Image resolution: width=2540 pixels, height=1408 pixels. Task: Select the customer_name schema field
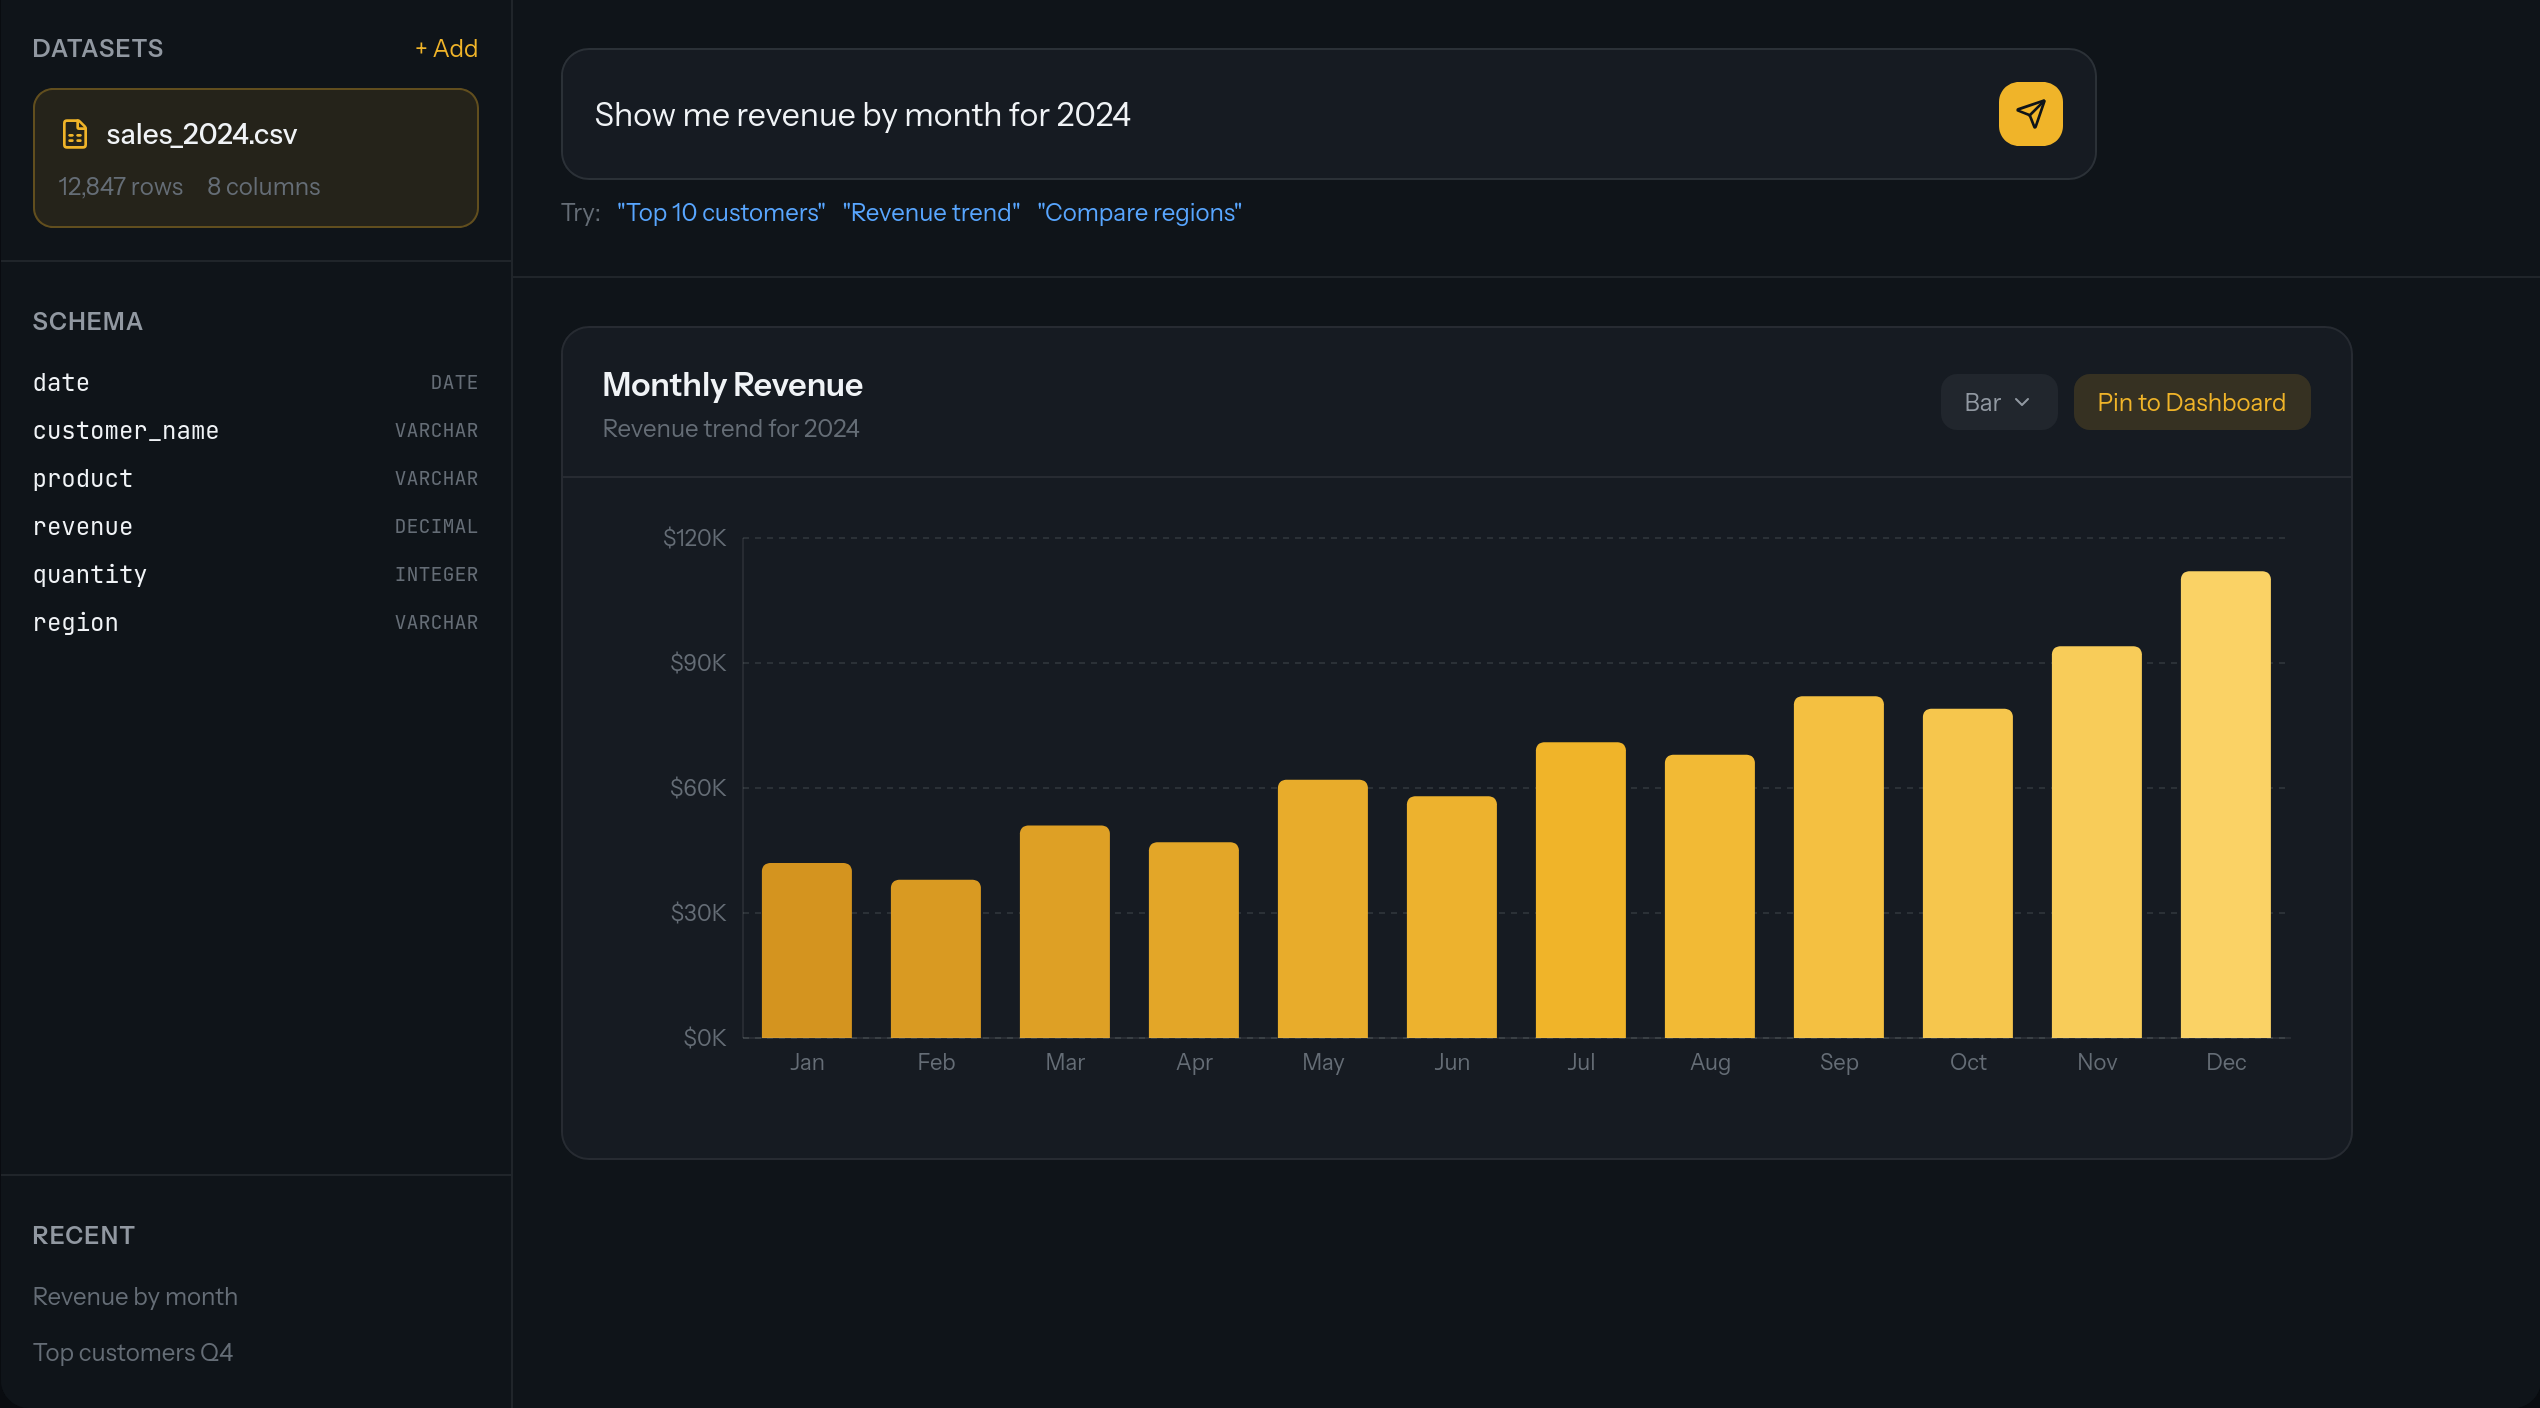(125, 431)
